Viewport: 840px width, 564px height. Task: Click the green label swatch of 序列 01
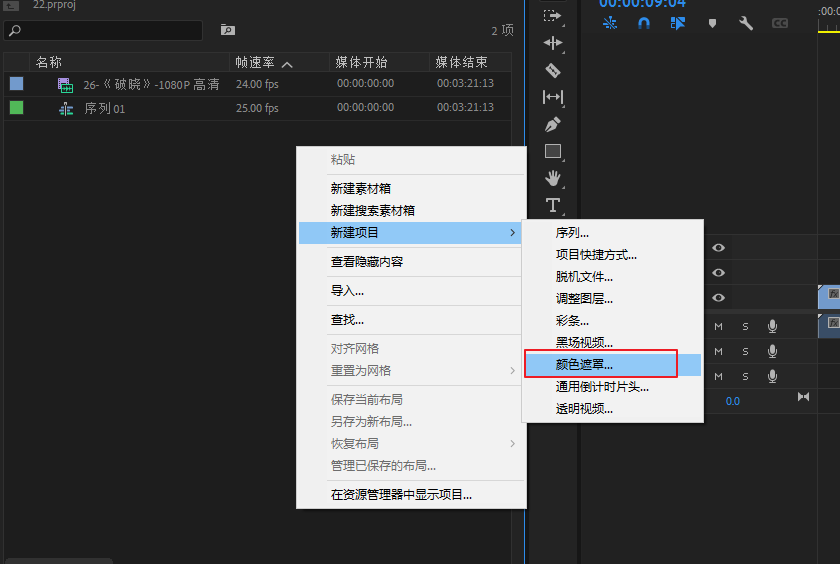click(16, 108)
